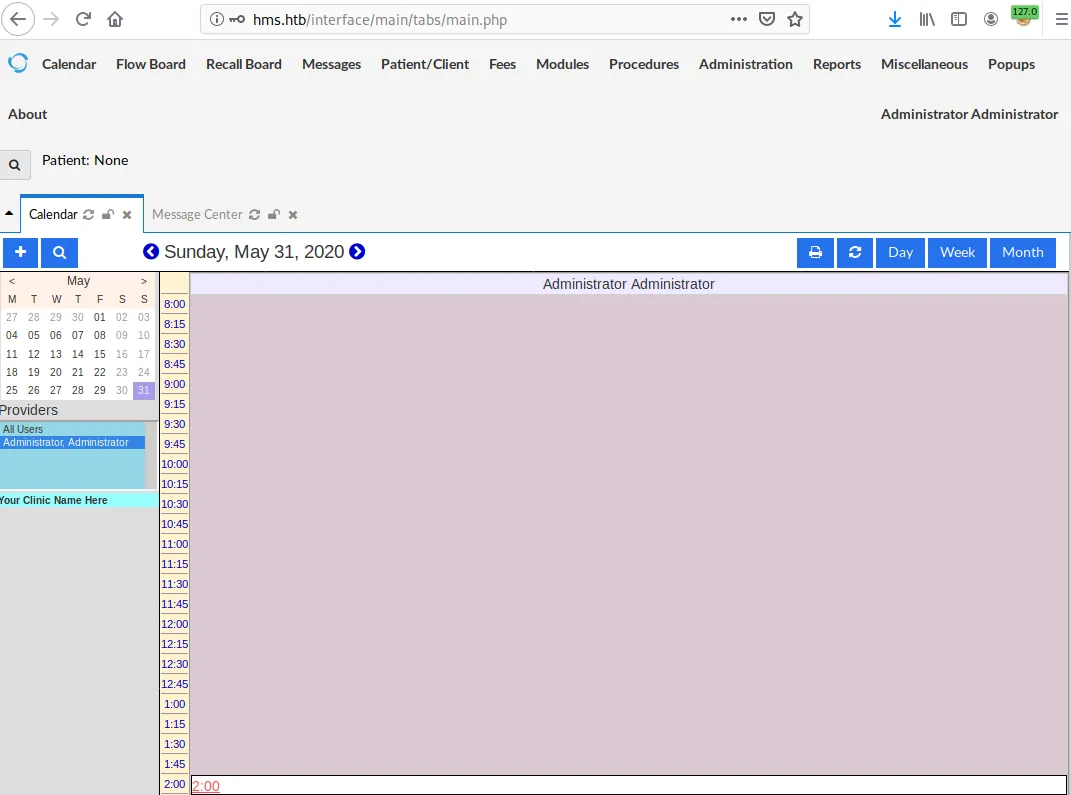Viewport: 1071px width, 795px height.
Task: Open the Administration dropdown menu
Action: (x=745, y=64)
